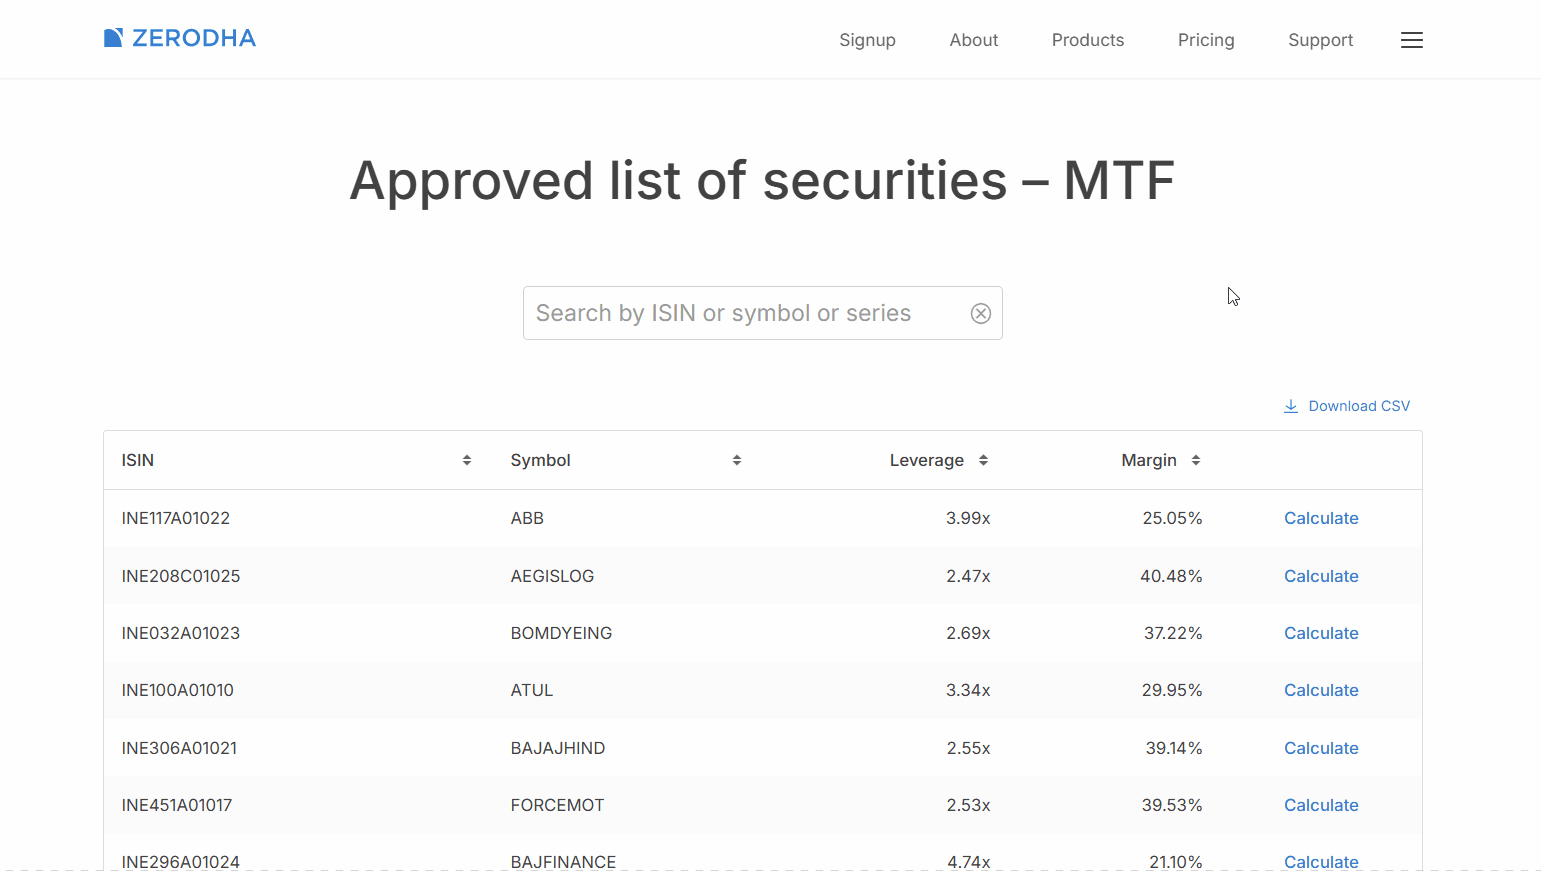Click the 39.53% margin value
Screen dimensions: 1541x871
tap(1172, 805)
